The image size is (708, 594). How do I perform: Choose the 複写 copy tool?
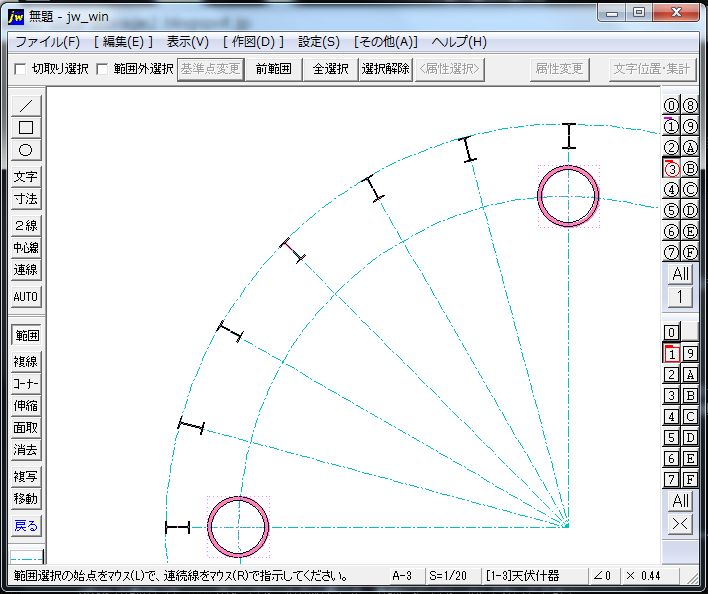[x=26, y=476]
